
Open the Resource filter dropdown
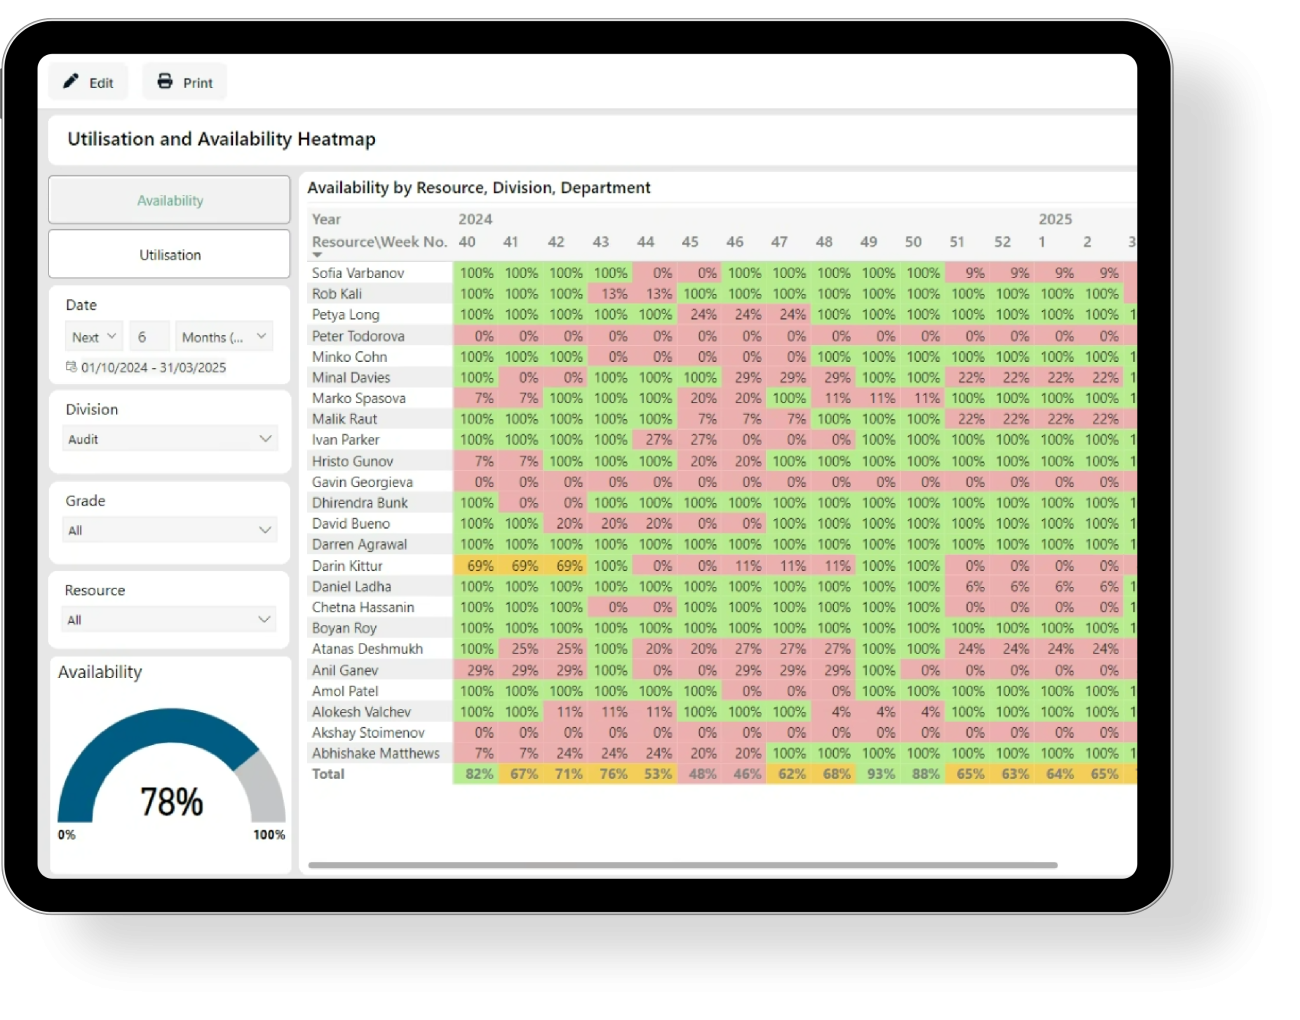(x=168, y=619)
